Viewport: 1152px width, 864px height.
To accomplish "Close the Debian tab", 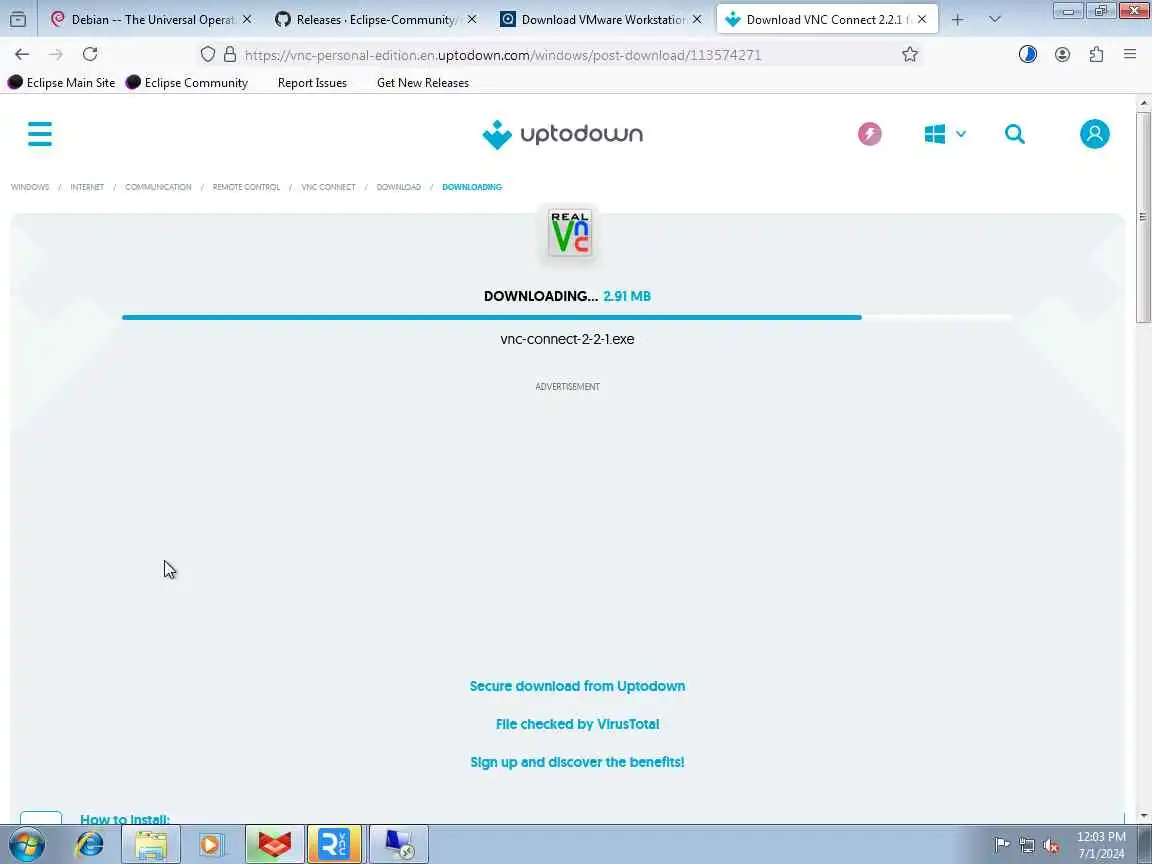I will coord(247,20).
